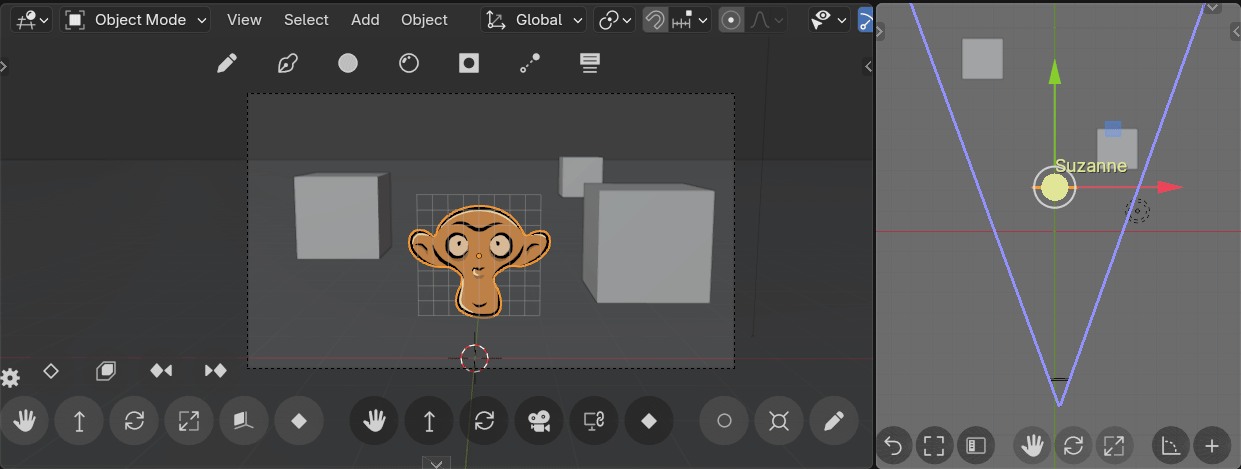This screenshot has height=469, width=1241.
Task: Expand the sidebar arrow on the main viewport's right edge
Action: pyautogui.click(x=867, y=67)
